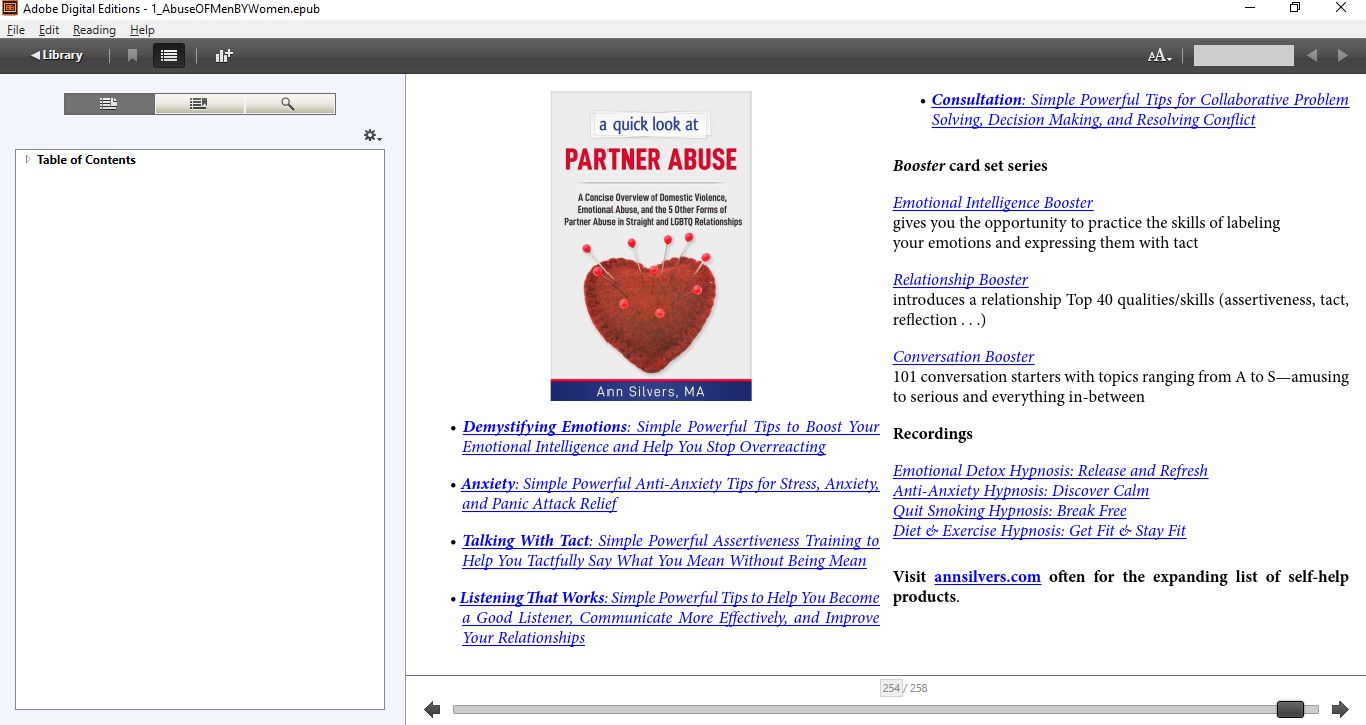Open the Edit menu
The width and height of the screenshot is (1366, 725).
[x=49, y=30]
